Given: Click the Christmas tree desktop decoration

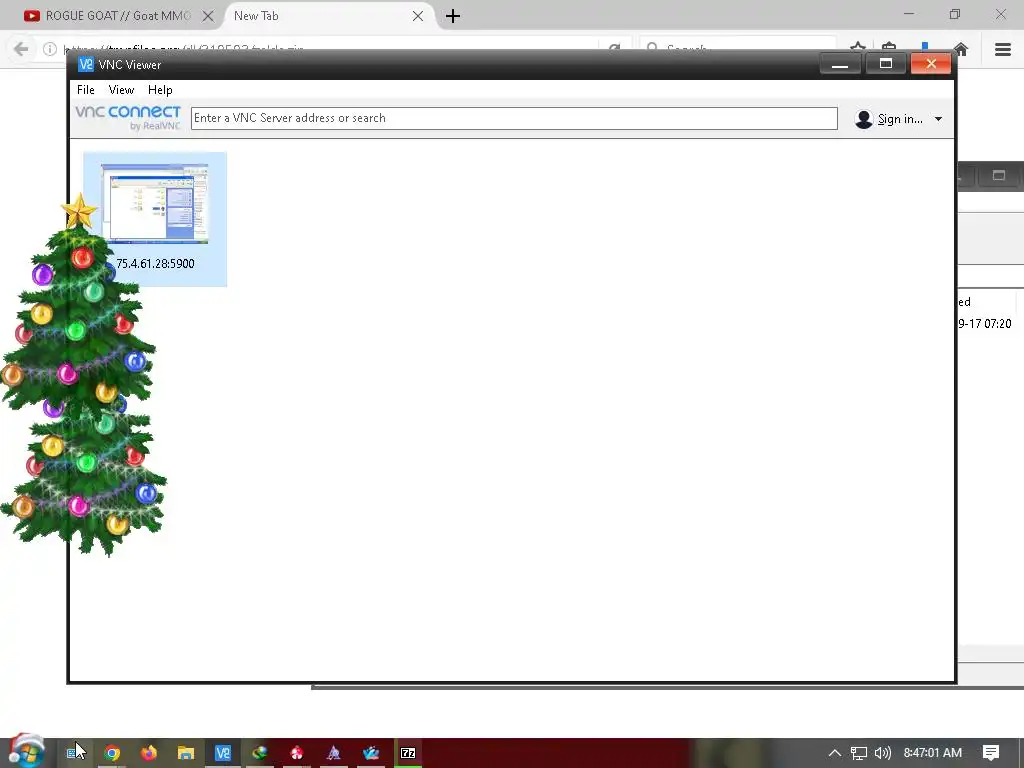Looking at the screenshot, I should tap(82, 376).
